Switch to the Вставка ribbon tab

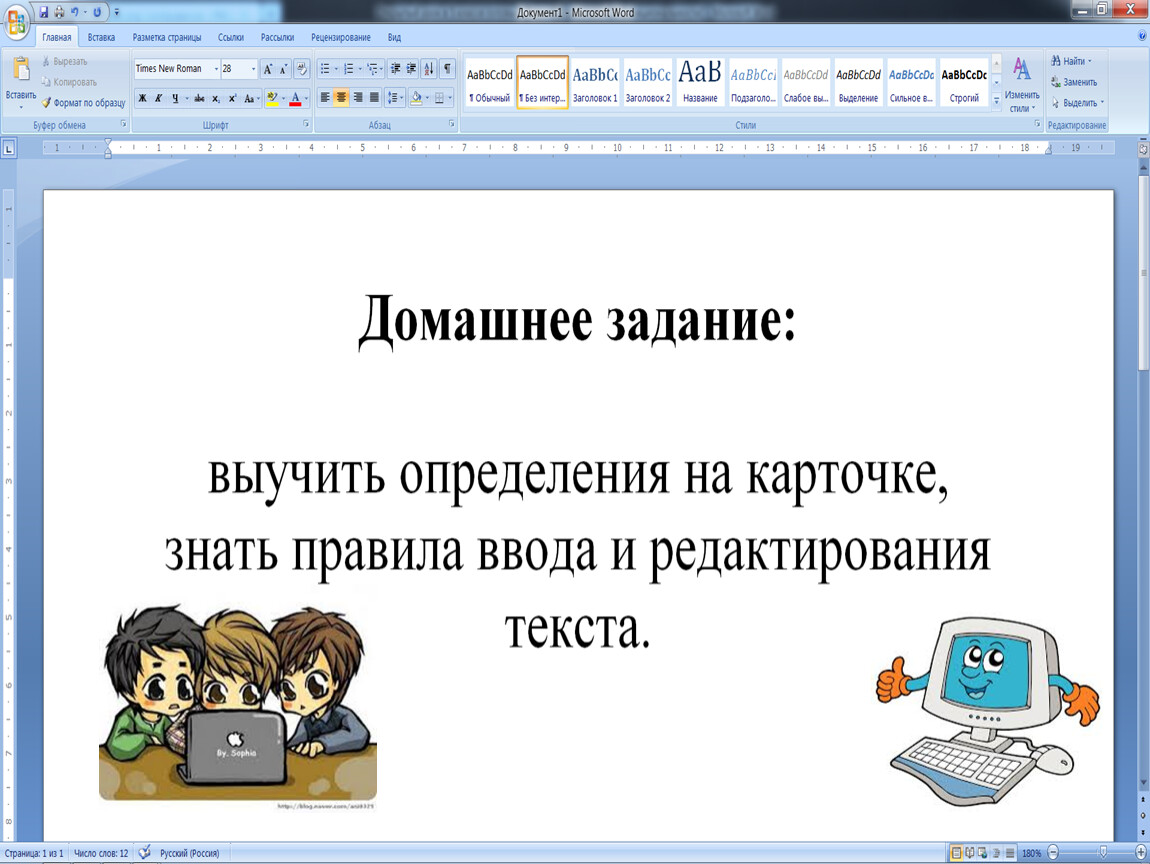pyautogui.click(x=101, y=37)
